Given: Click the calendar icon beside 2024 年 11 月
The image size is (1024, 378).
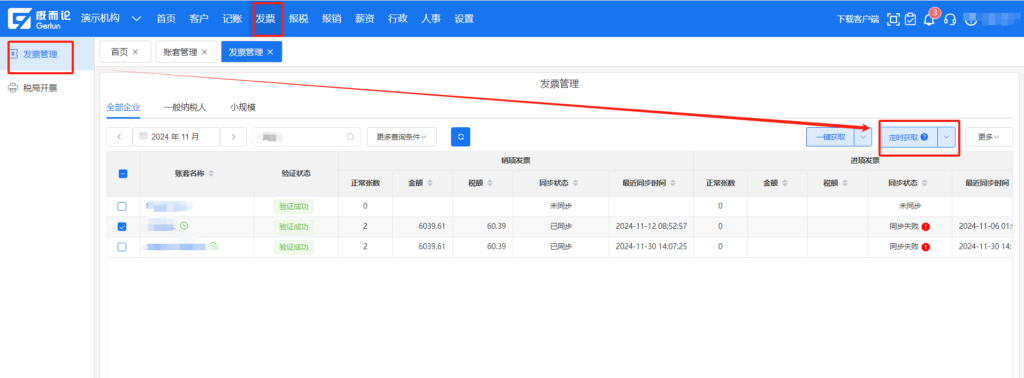Looking at the screenshot, I should tap(143, 136).
